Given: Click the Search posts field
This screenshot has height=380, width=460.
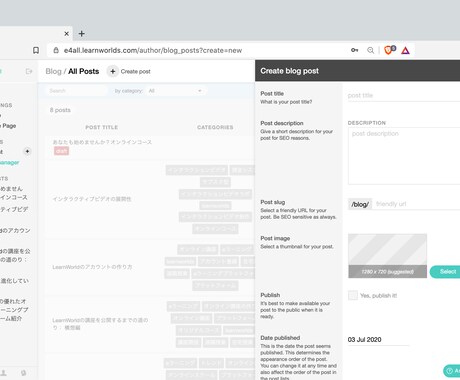Looking at the screenshot, I should click(x=77, y=91).
